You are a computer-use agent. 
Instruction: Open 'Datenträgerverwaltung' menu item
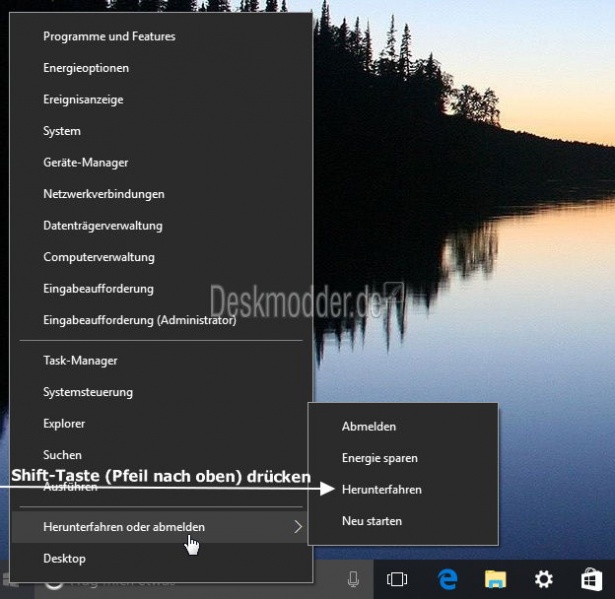tap(103, 226)
